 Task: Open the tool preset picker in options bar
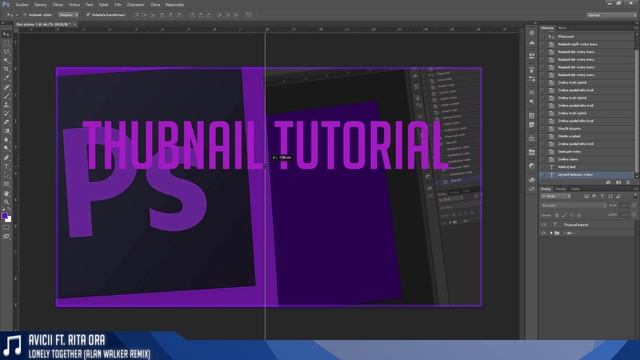coord(11,15)
